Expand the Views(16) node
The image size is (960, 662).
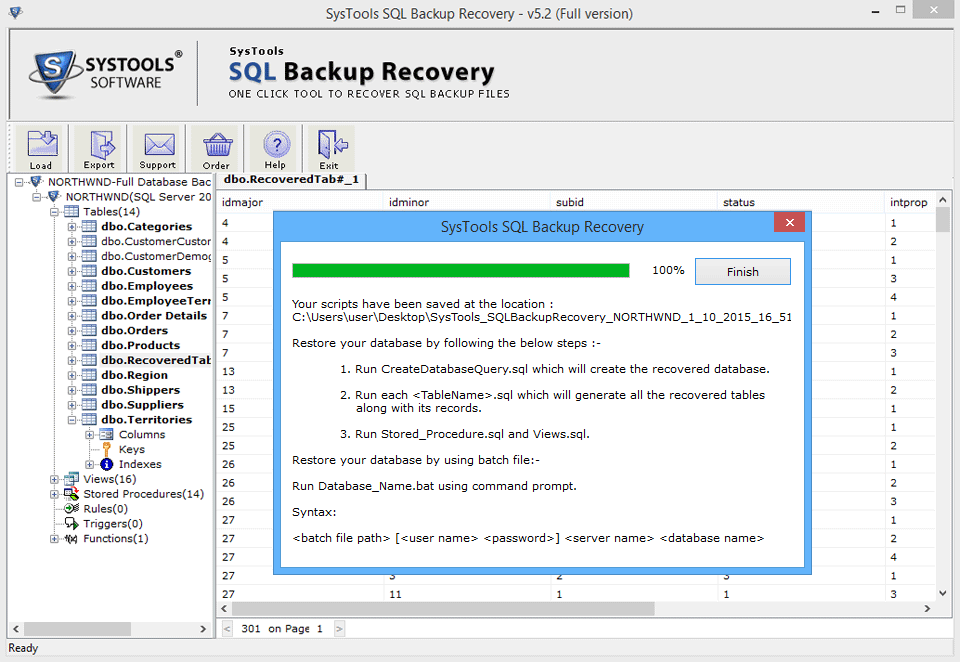[54, 480]
